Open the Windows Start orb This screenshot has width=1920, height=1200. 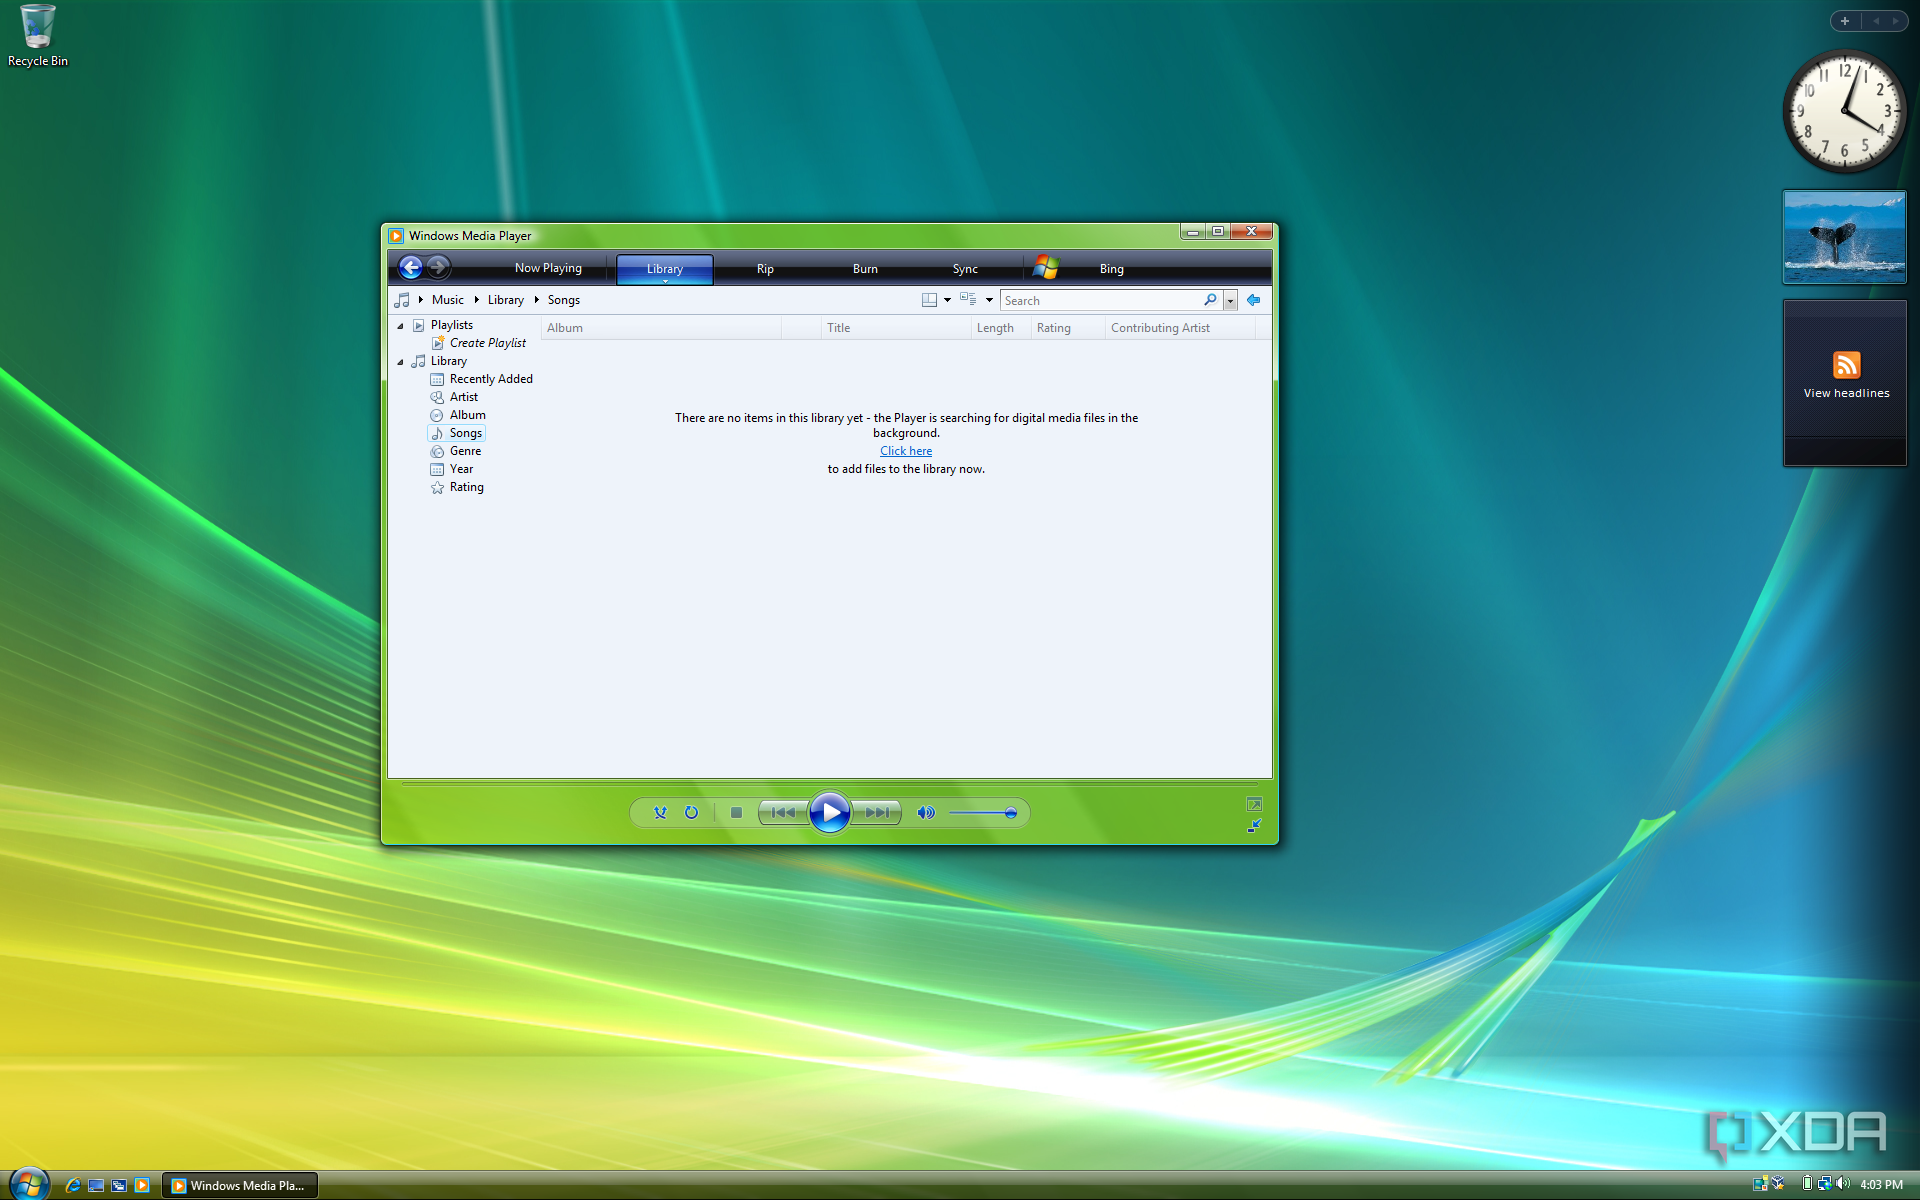pos(29,1184)
